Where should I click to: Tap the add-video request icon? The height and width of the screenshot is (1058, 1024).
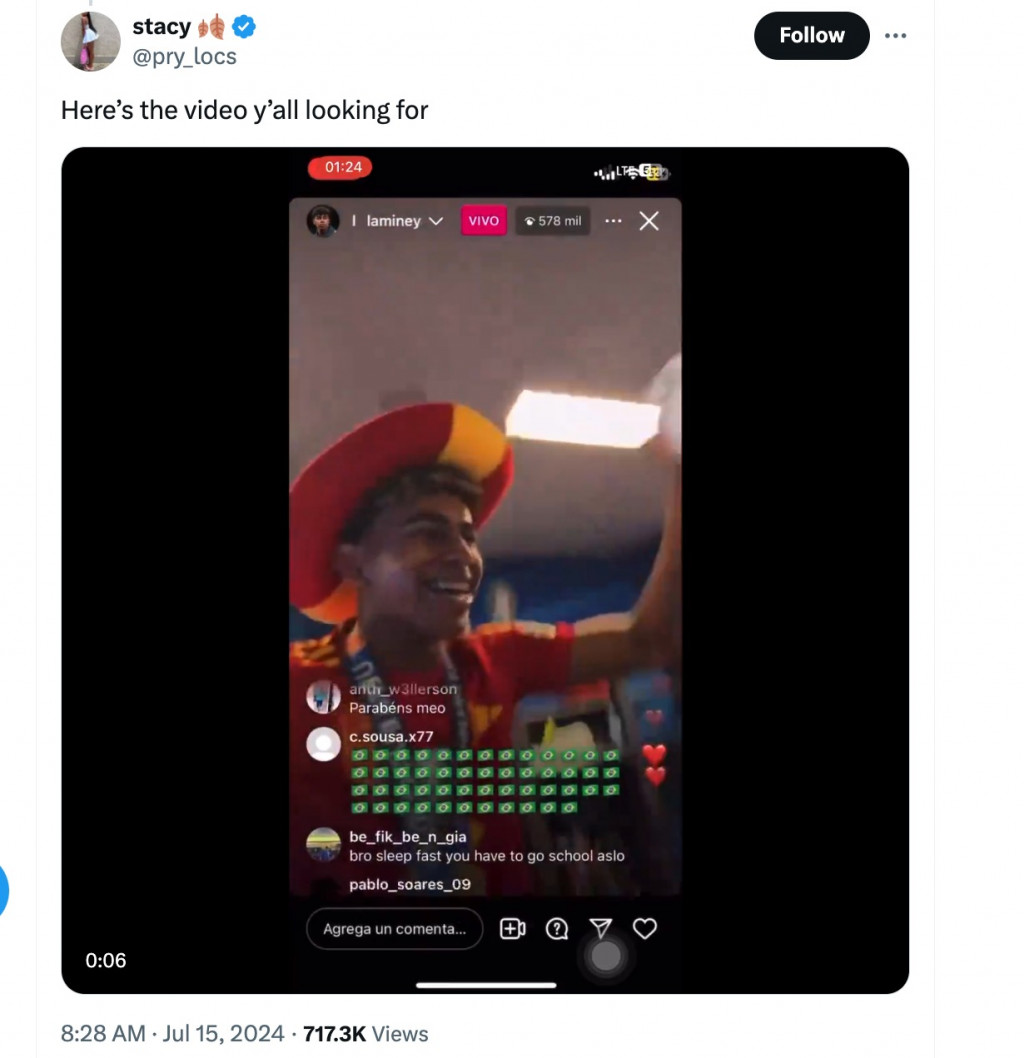coord(512,929)
